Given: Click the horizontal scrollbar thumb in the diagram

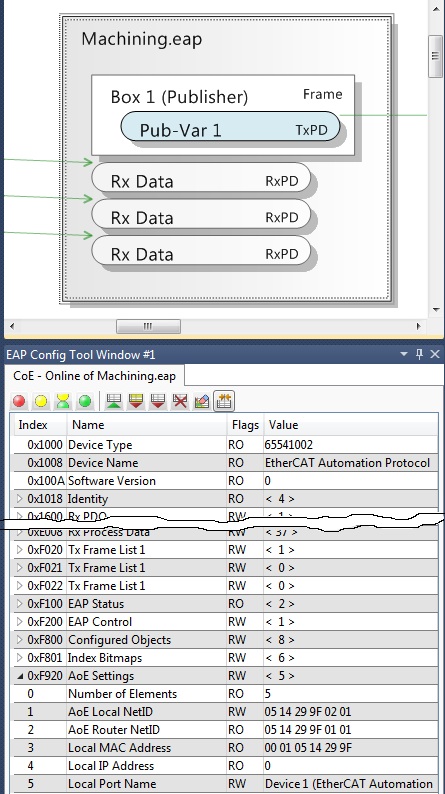Looking at the screenshot, I should [x=148, y=326].
